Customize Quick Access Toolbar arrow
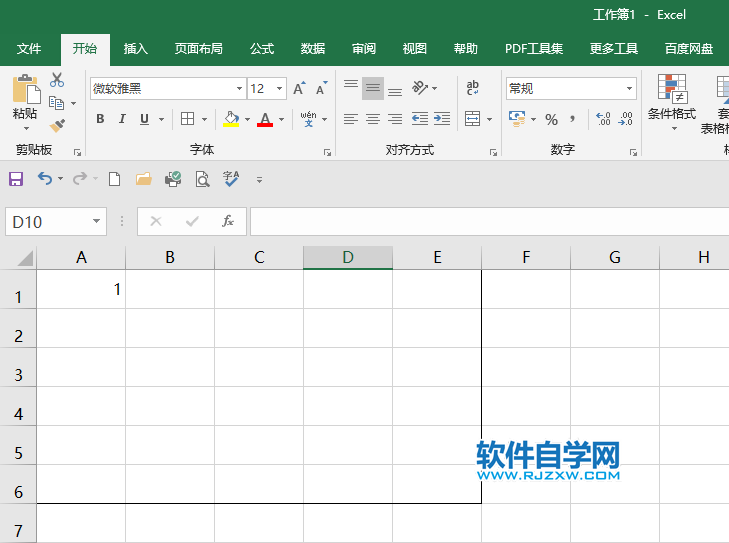 coord(259,179)
